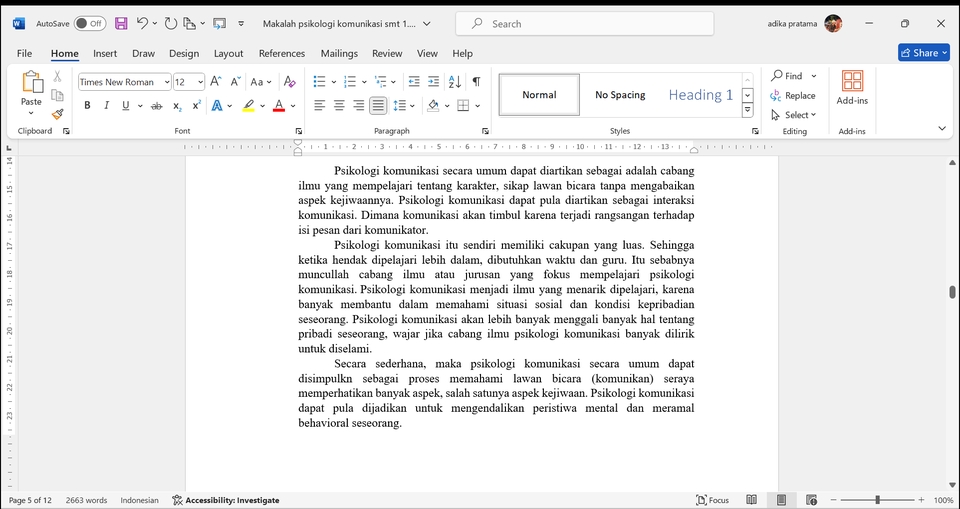Click the Copy icon under Cut
The width and height of the screenshot is (960, 509).
tap(57, 95)
